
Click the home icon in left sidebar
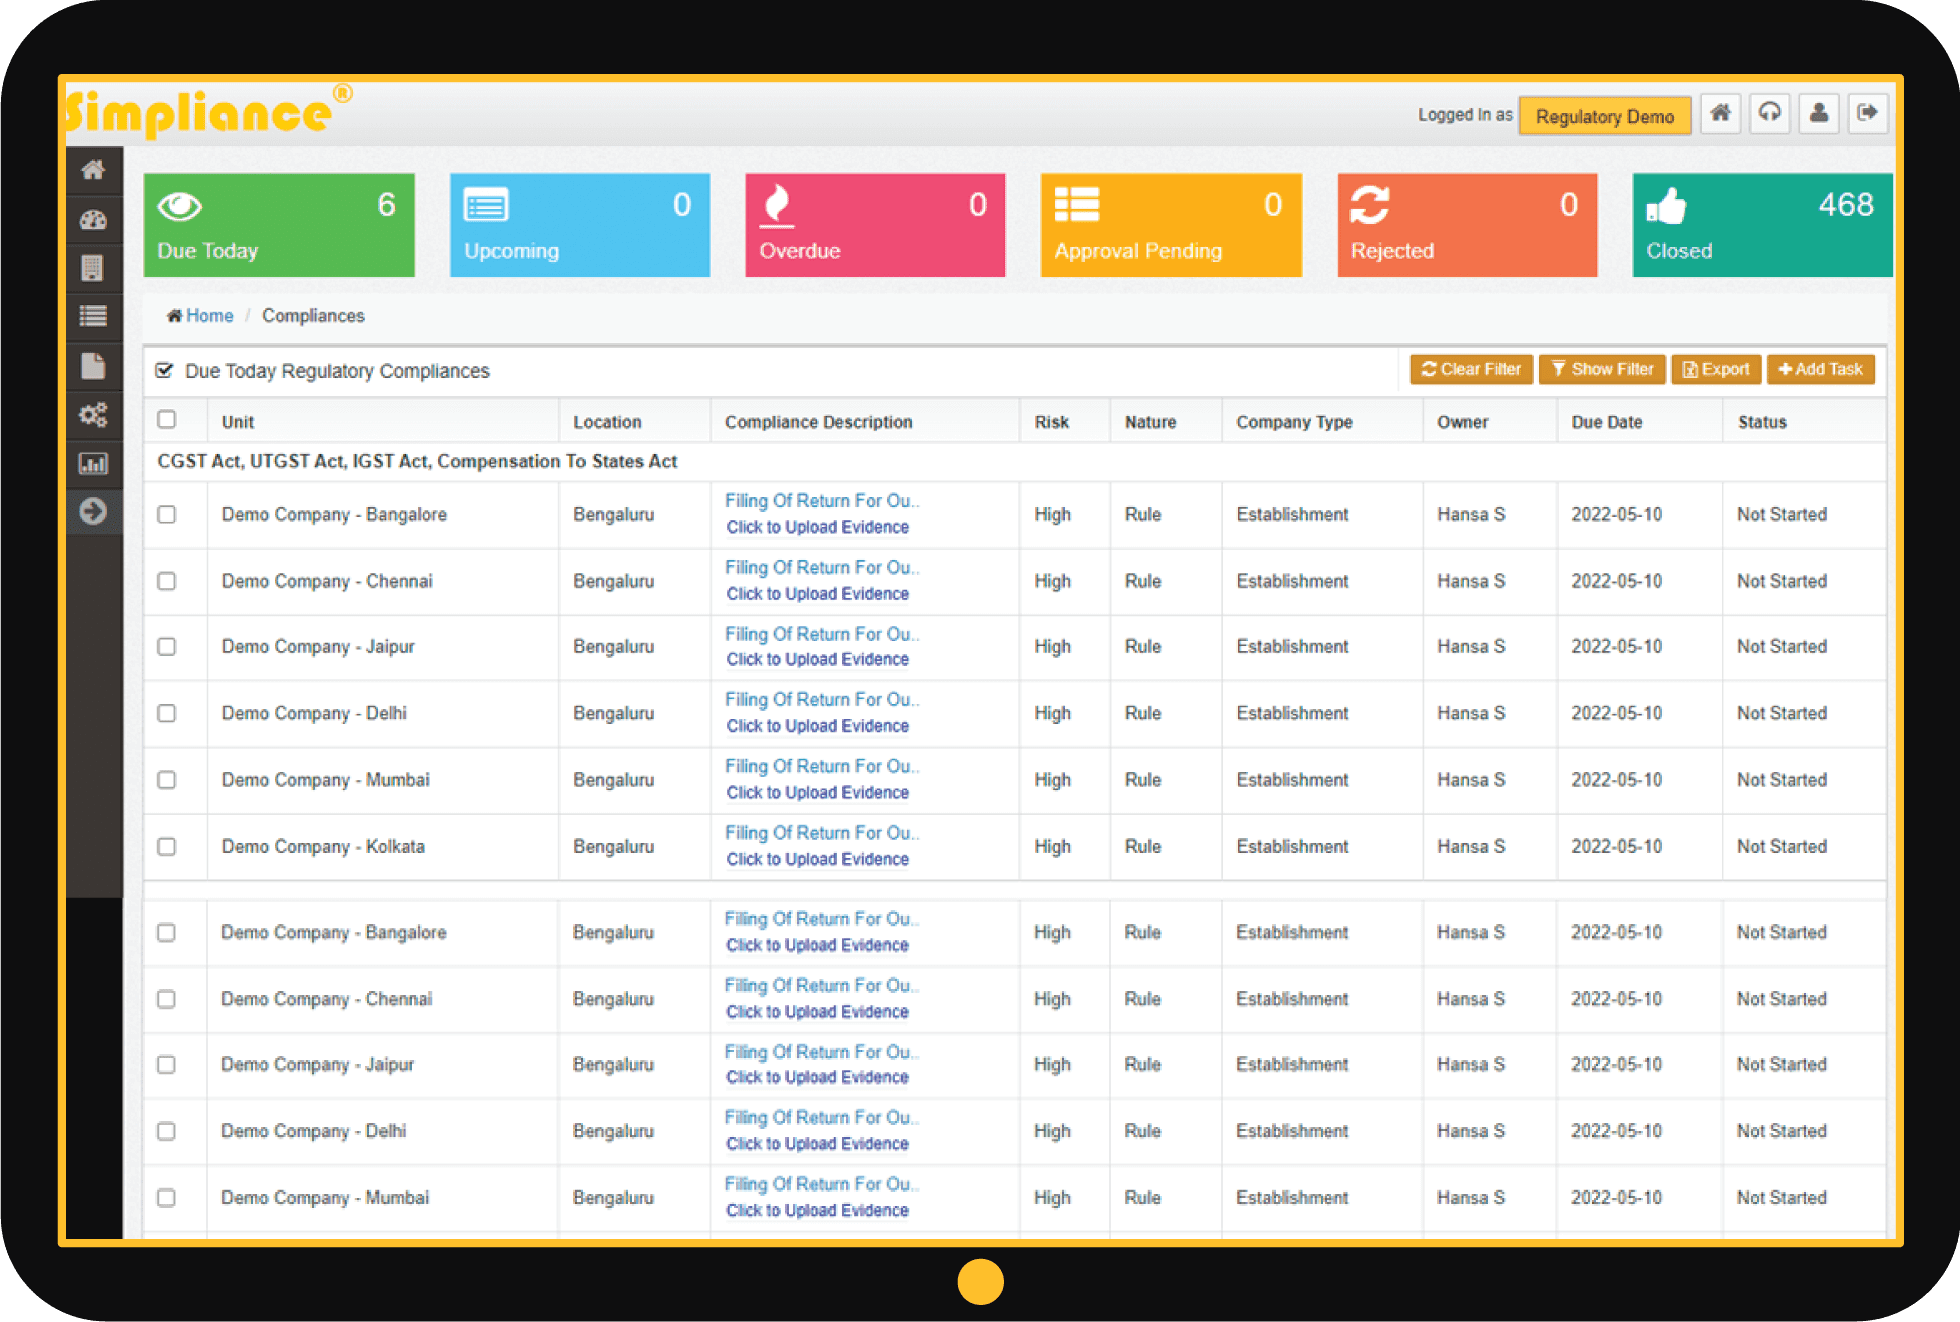point(93,170)
